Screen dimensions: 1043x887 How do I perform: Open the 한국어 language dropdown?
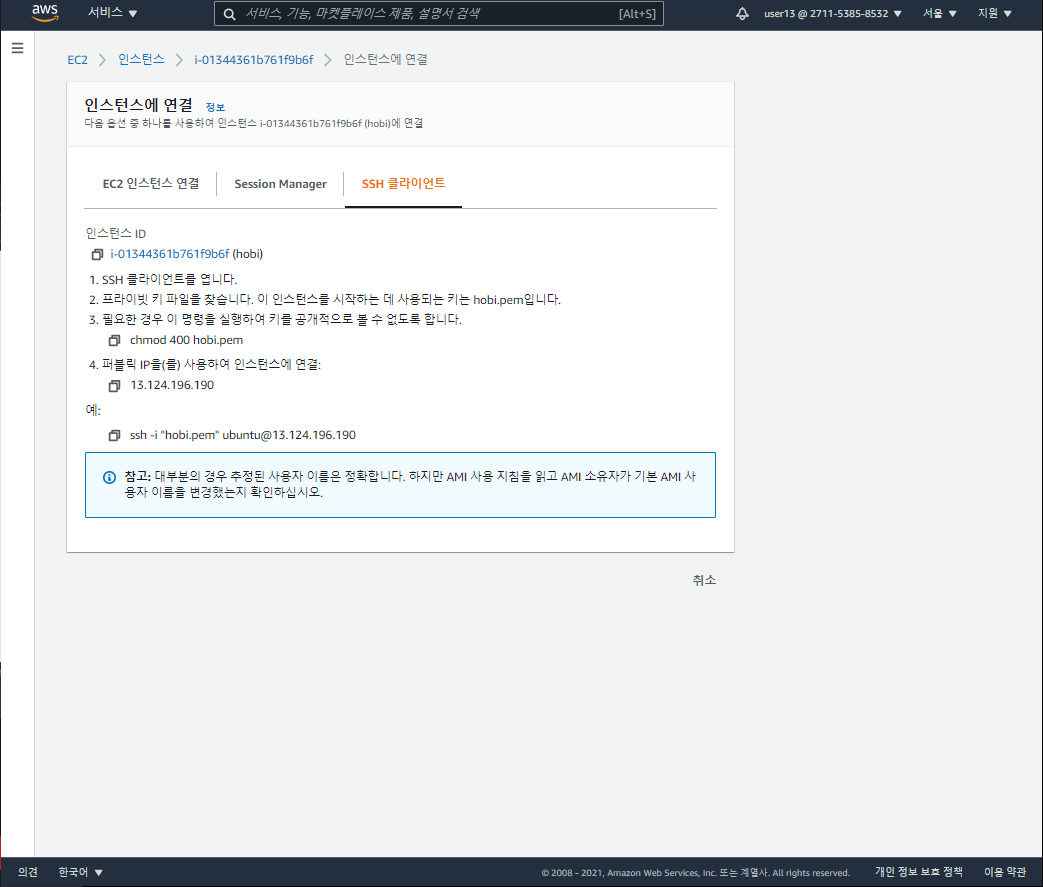(x=80, y=872)
